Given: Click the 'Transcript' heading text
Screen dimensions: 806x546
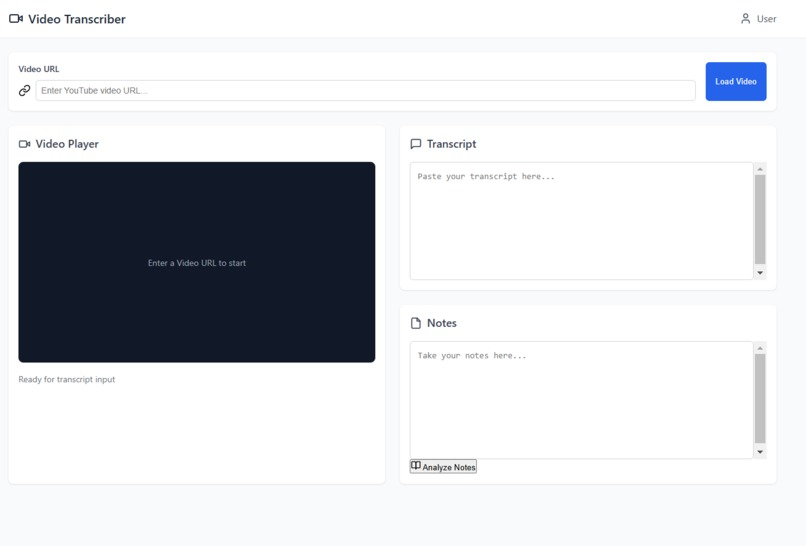Looking at the screenshot, I should (451, 144).
